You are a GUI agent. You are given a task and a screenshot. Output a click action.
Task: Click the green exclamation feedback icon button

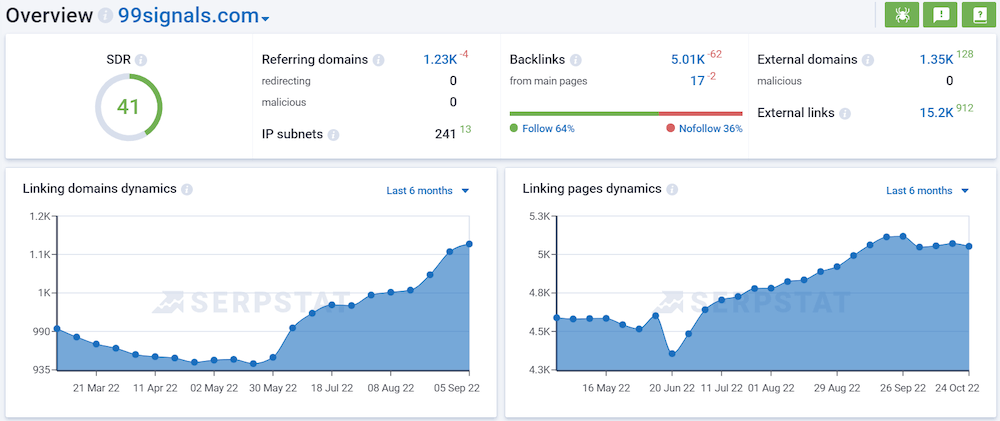[x=939, y=15]
